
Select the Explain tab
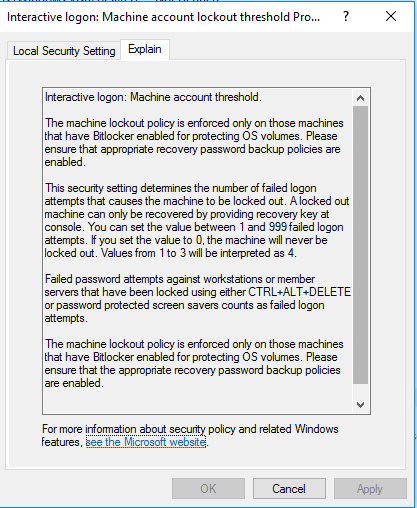(145, 49)
